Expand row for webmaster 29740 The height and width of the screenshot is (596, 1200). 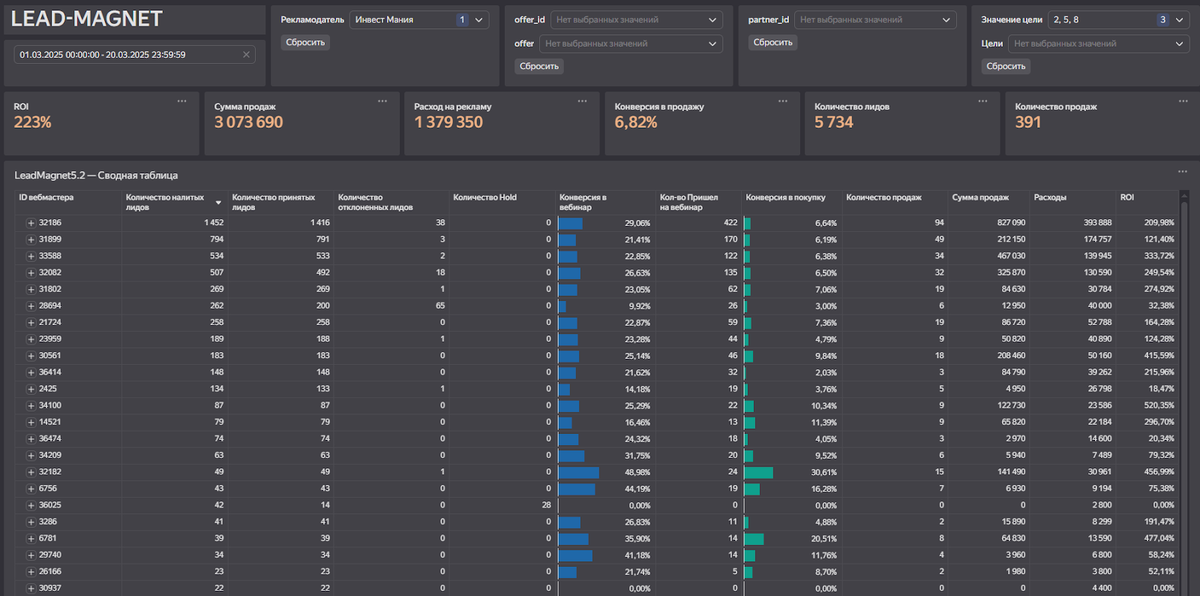[30, 555]
